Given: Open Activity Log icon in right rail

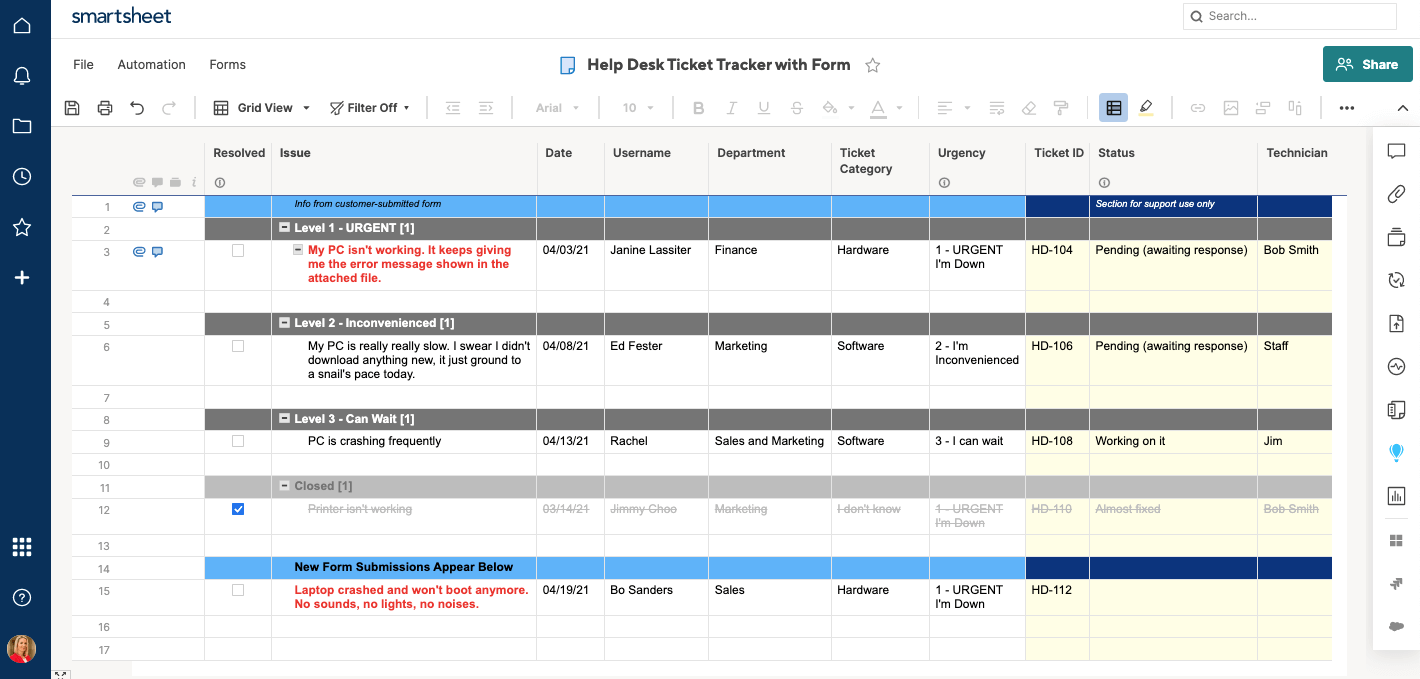Looking at the screenshot, I should tap(1397, 367).
